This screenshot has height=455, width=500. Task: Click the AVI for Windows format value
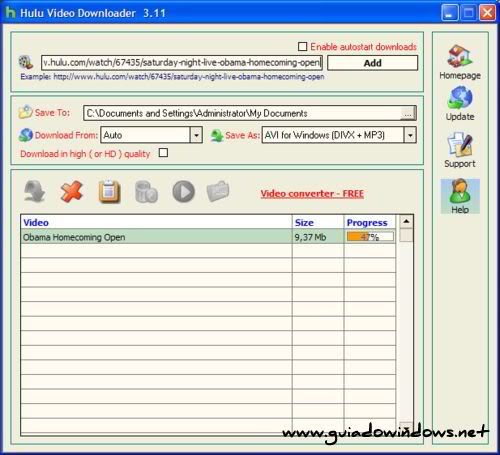[x=325, y=135]
